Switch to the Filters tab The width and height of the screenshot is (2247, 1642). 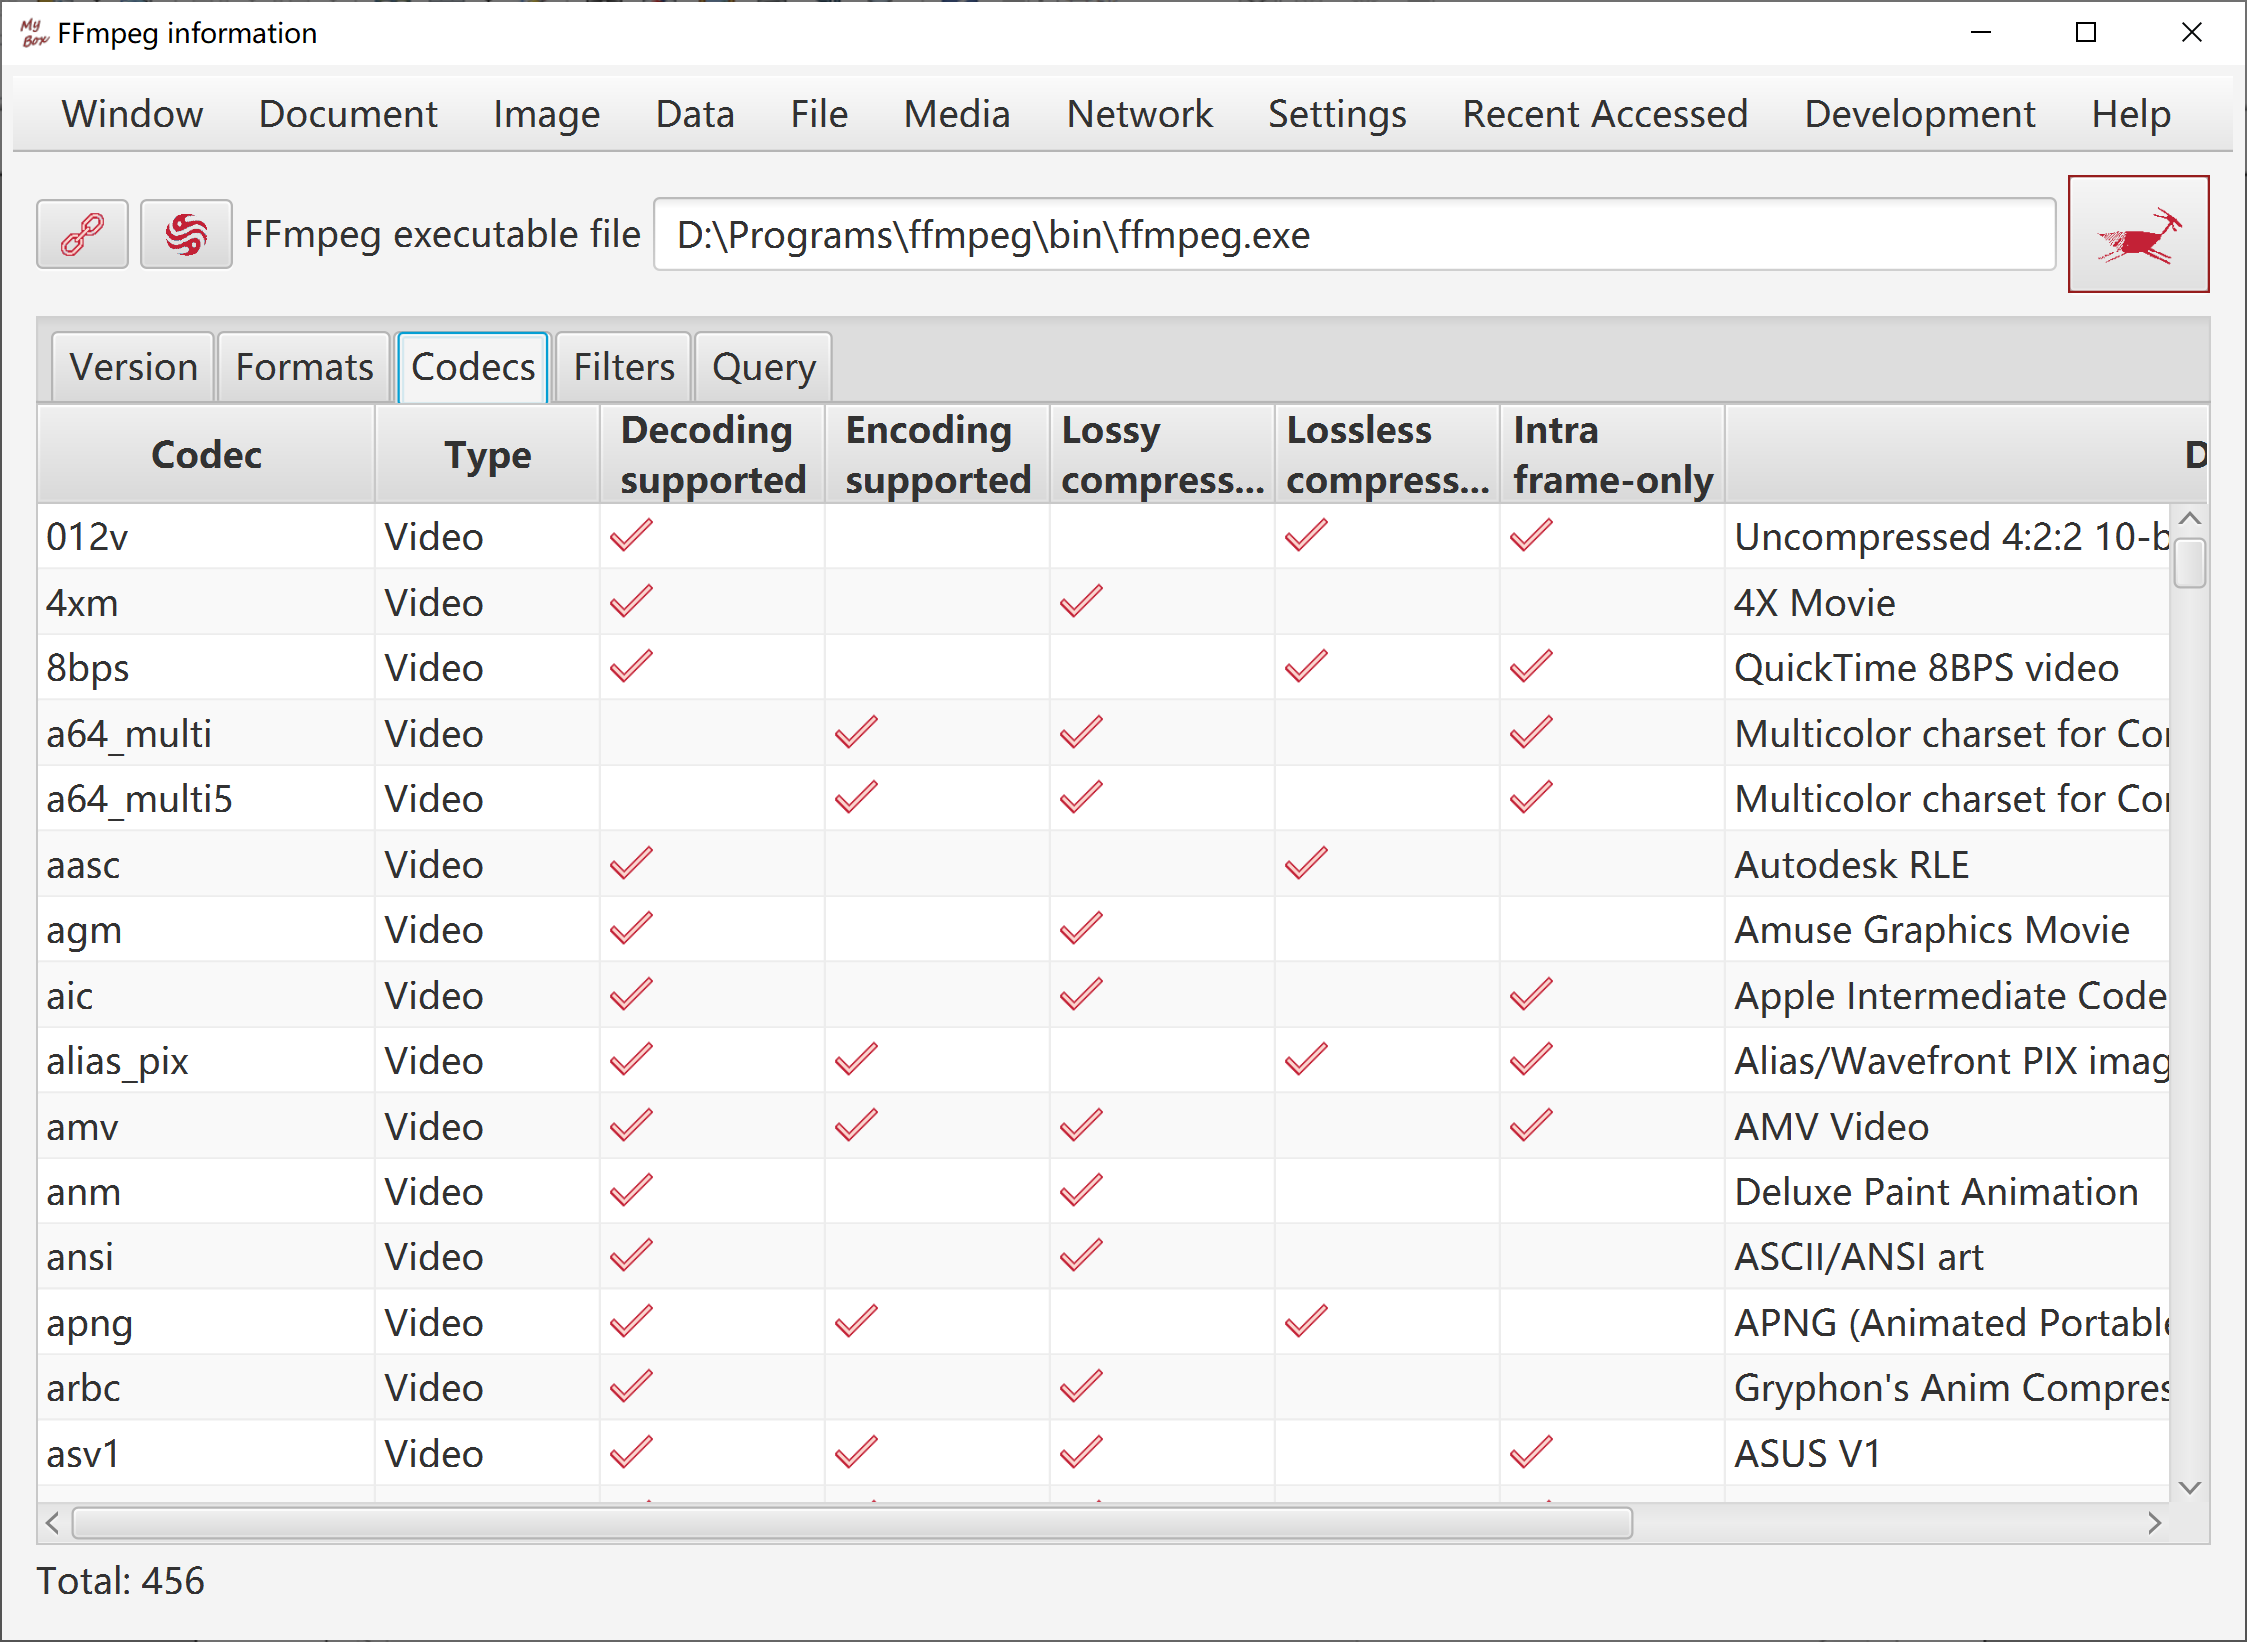coord(623,367)
